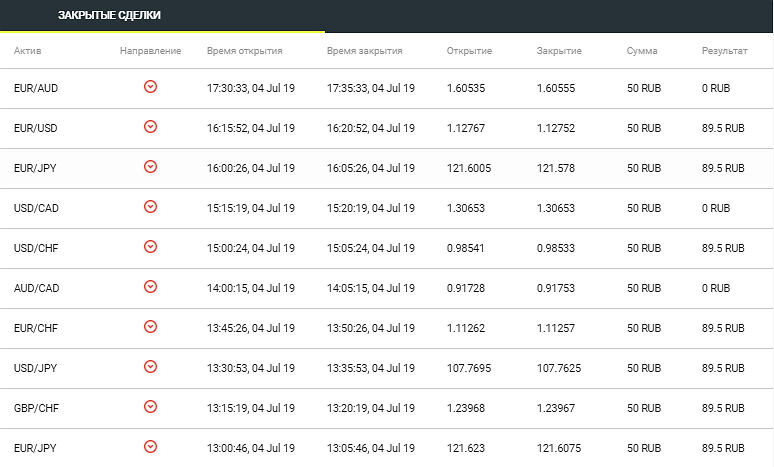Click down-direction icon in AUD/CAD row
Viewport: 774px width, 467px height.
coord(151,287)
